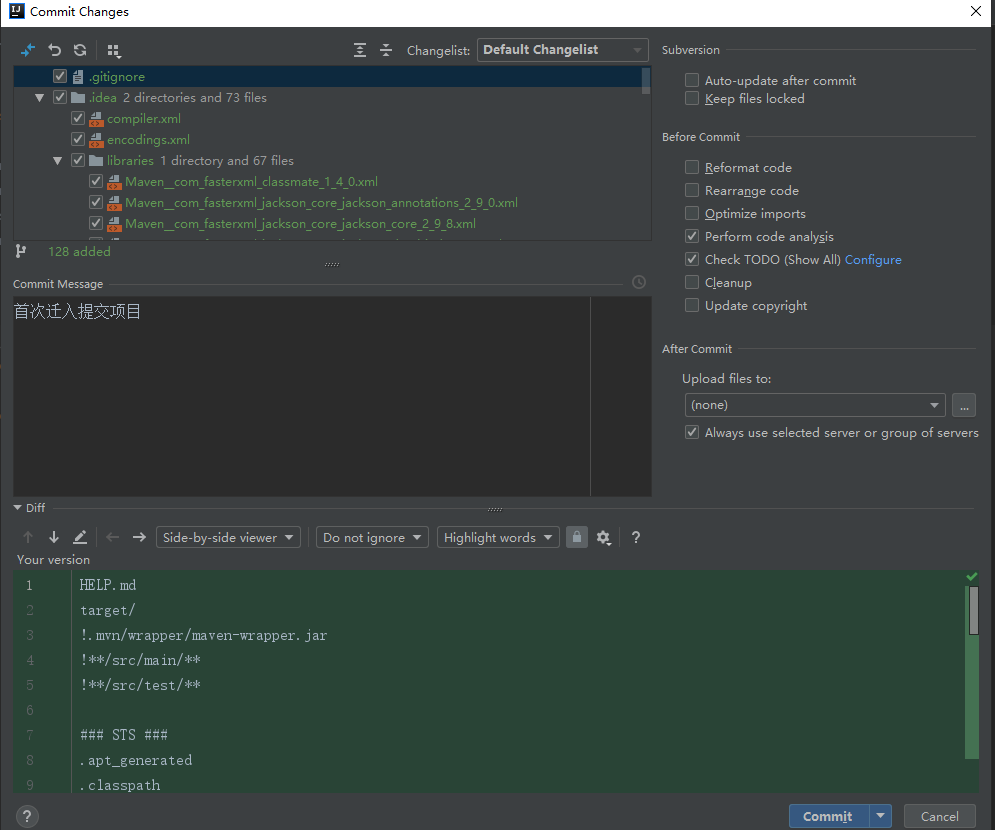Open diff settings gear icon
995x830 pixels.
(603, 538)
